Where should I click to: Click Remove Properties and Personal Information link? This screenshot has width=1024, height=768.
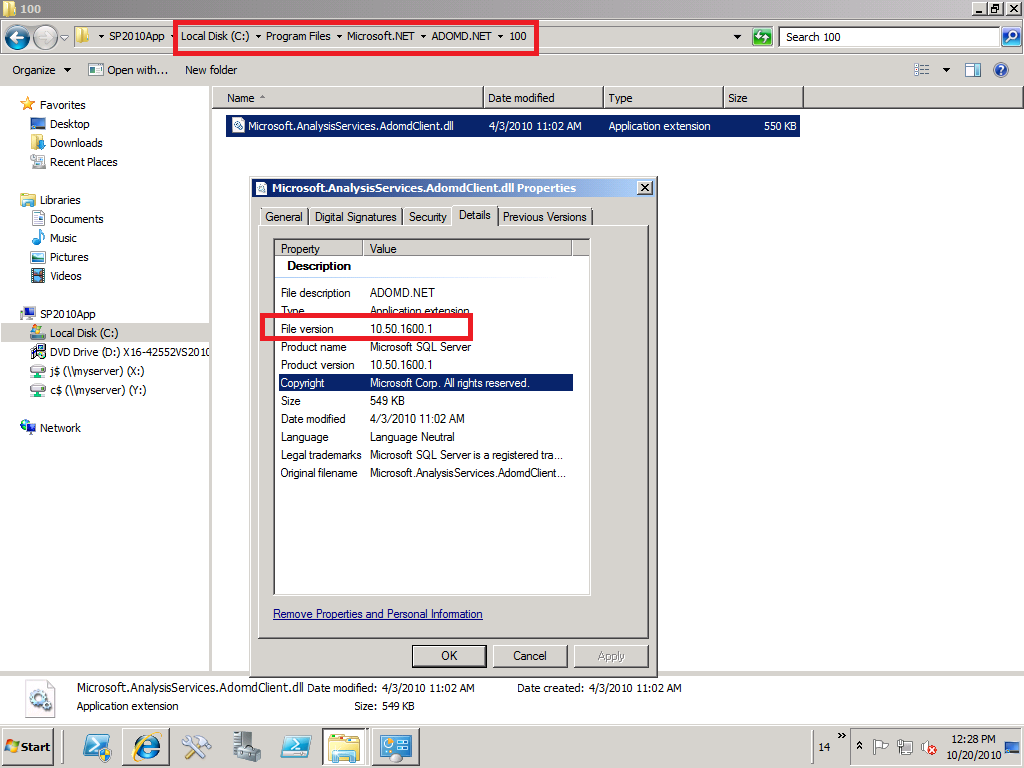tap(377, 614)
